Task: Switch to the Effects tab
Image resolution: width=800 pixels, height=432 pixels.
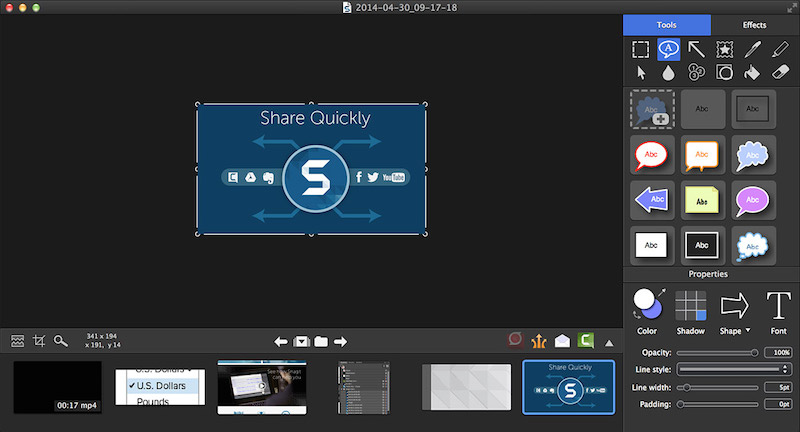Action: click(x=755, y=24)
